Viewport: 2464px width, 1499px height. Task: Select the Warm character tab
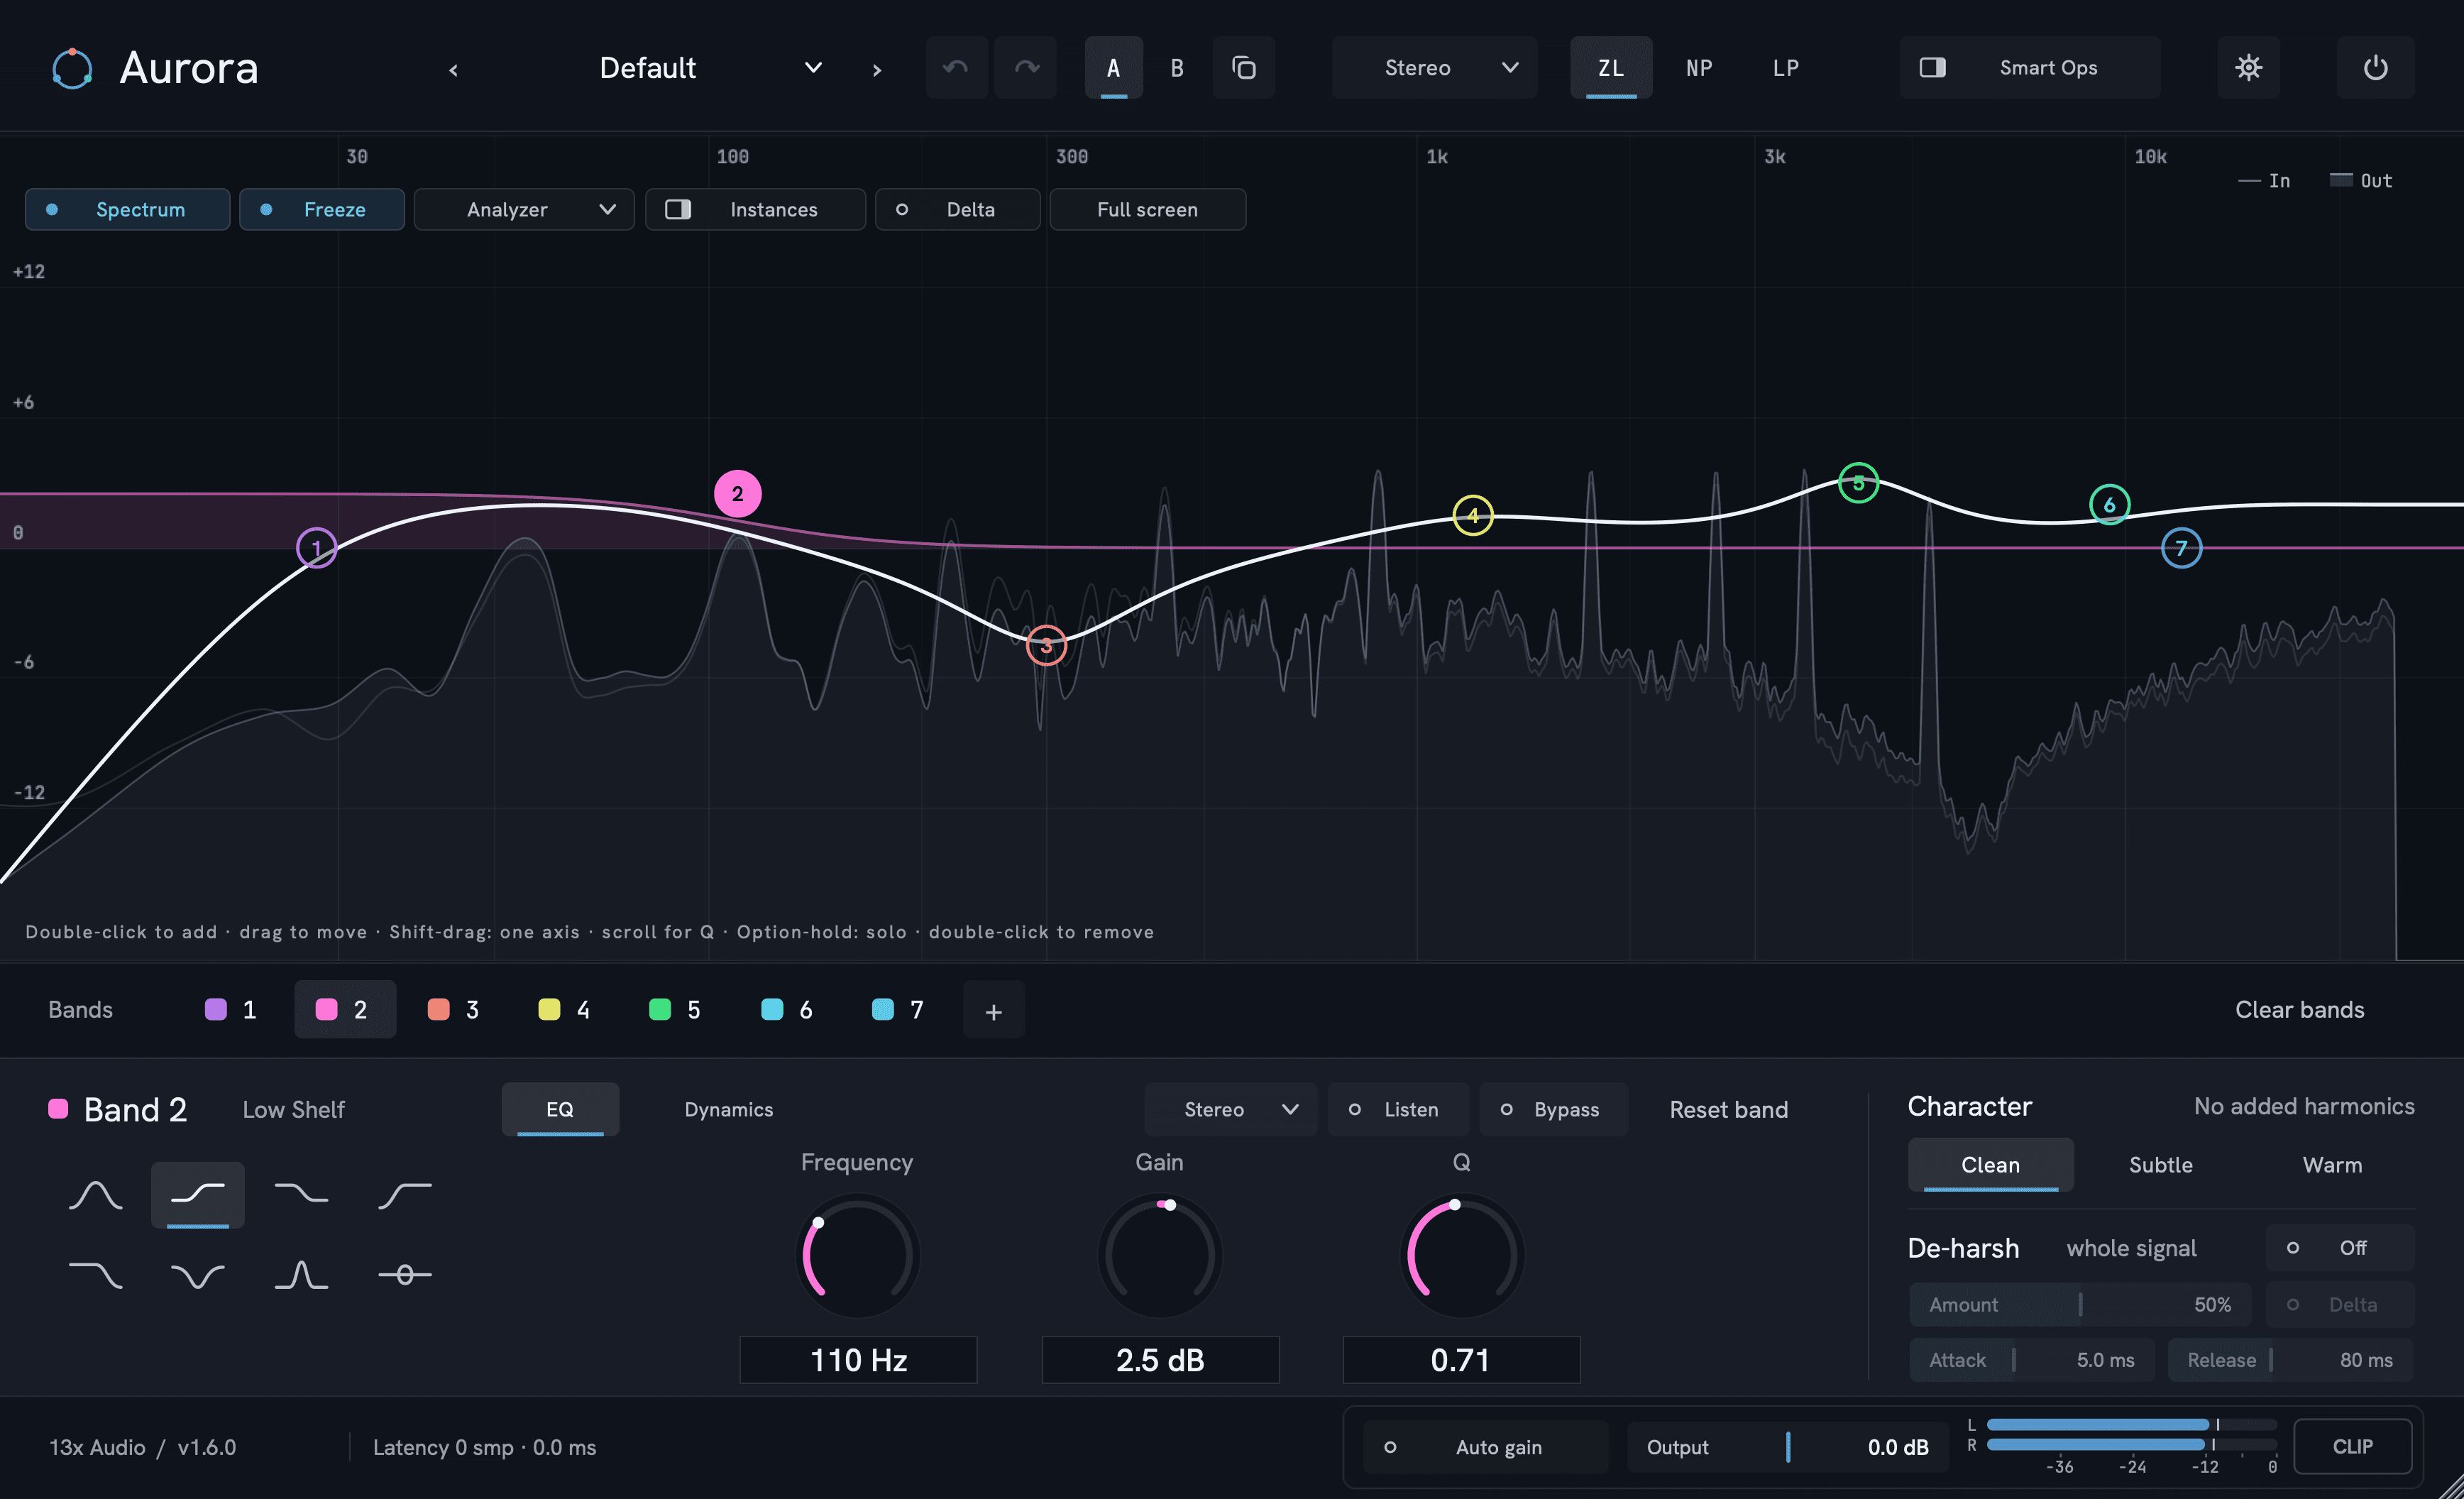(x=2331, y=1165)
